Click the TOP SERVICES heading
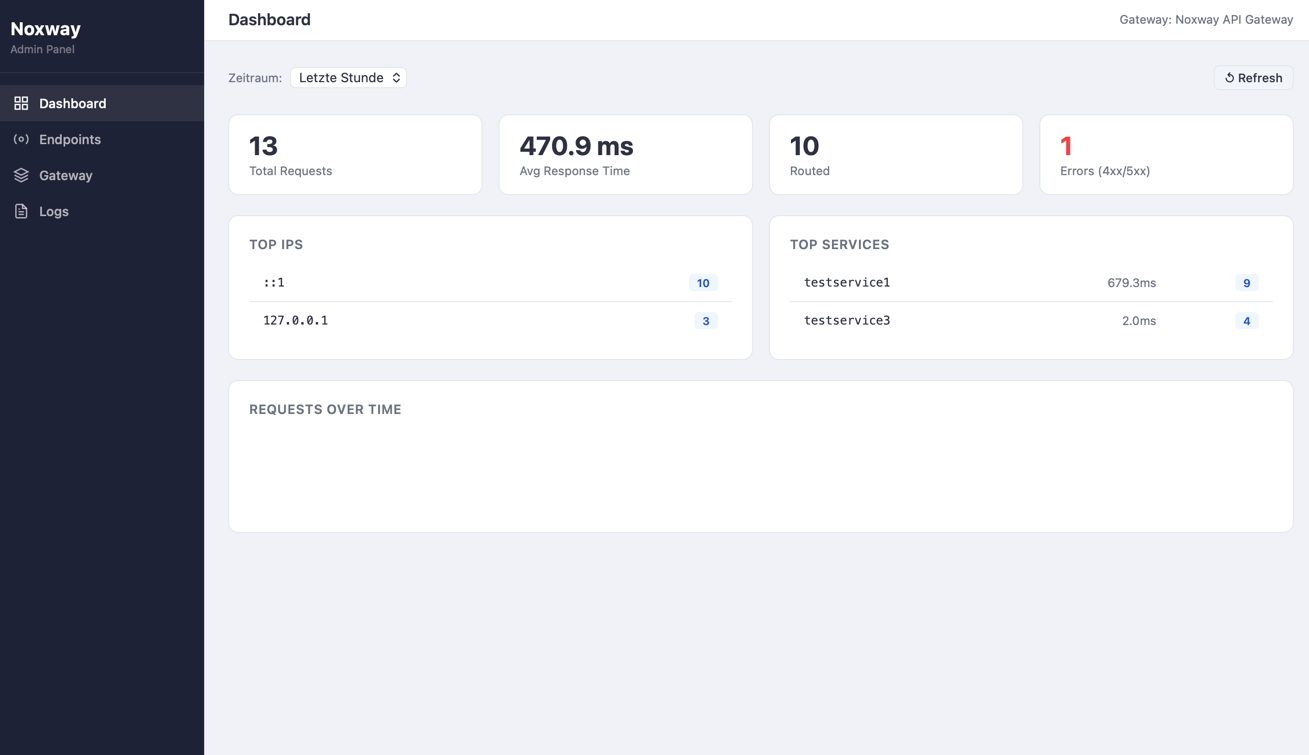 tap(839, 244)
